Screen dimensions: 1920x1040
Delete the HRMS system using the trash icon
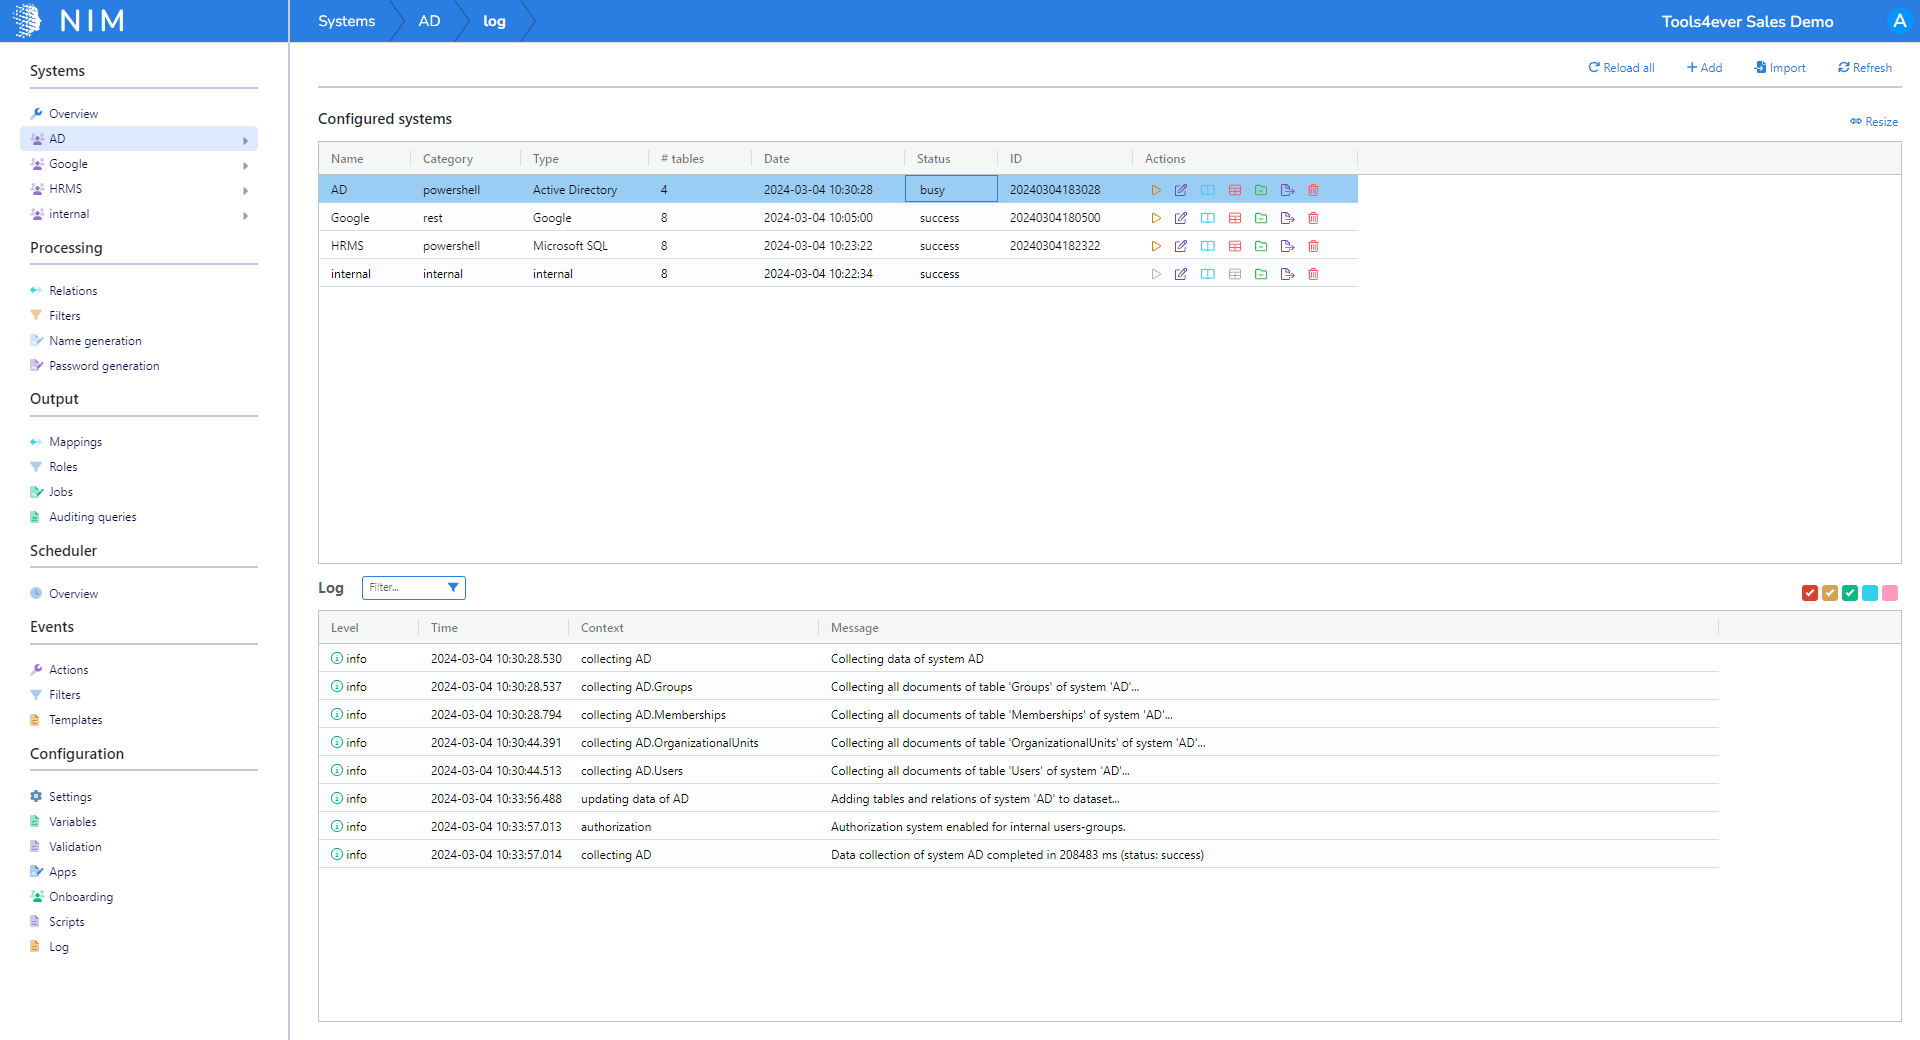point(1313,245)
